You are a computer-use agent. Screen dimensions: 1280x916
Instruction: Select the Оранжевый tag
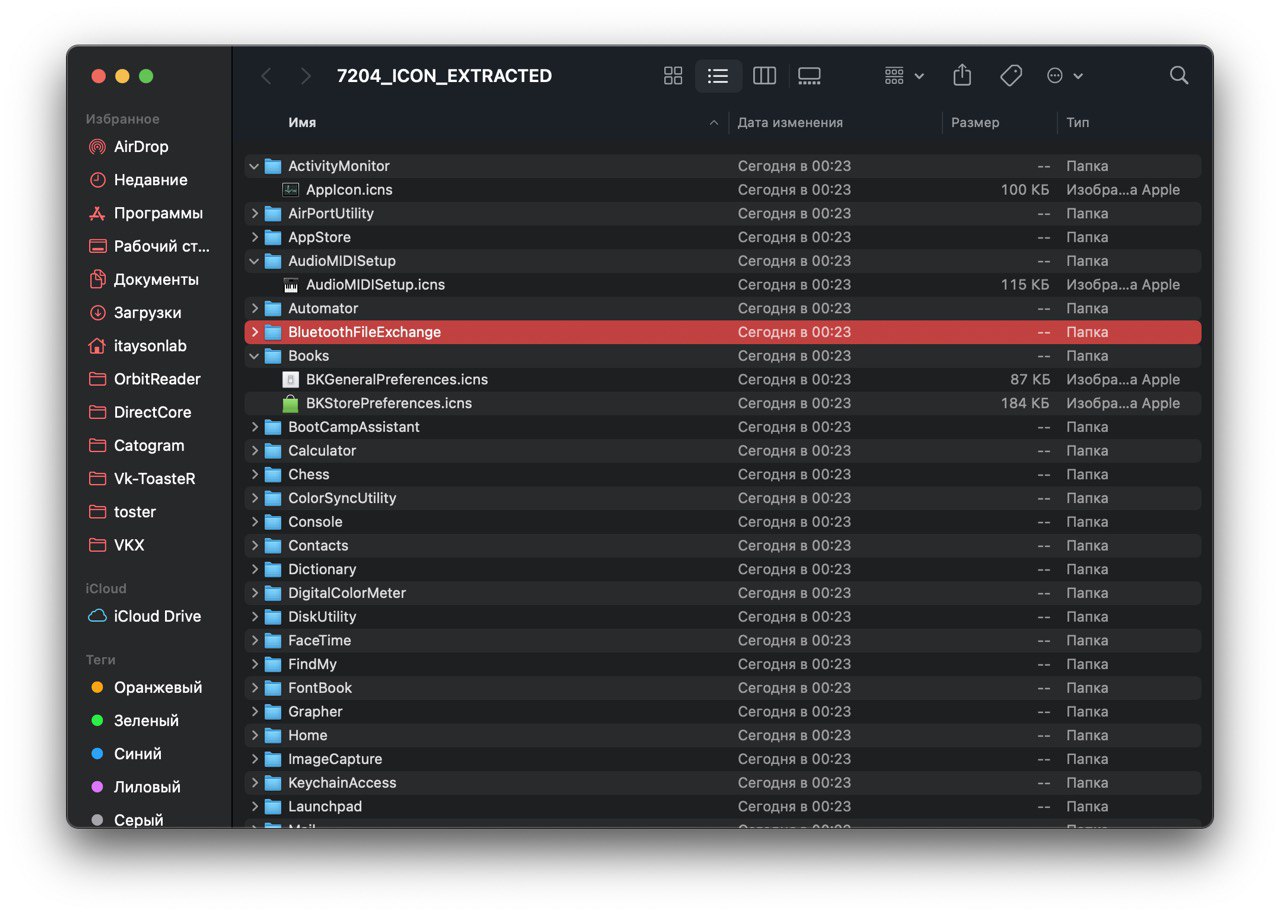149,688
